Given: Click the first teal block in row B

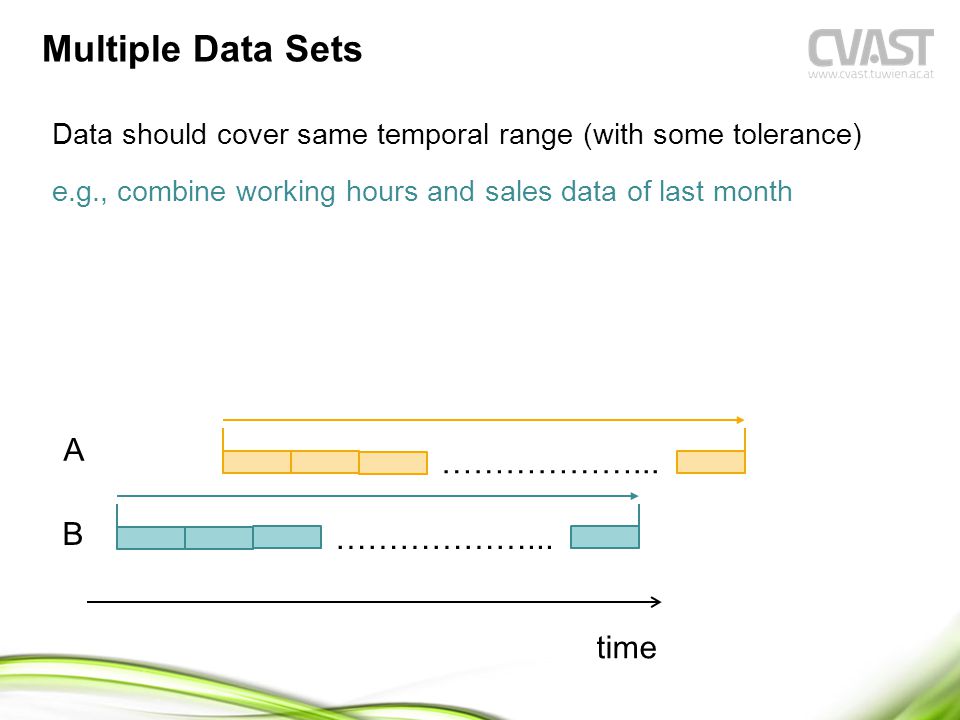Looking at the screenshot, I should (x=151, y=538).
